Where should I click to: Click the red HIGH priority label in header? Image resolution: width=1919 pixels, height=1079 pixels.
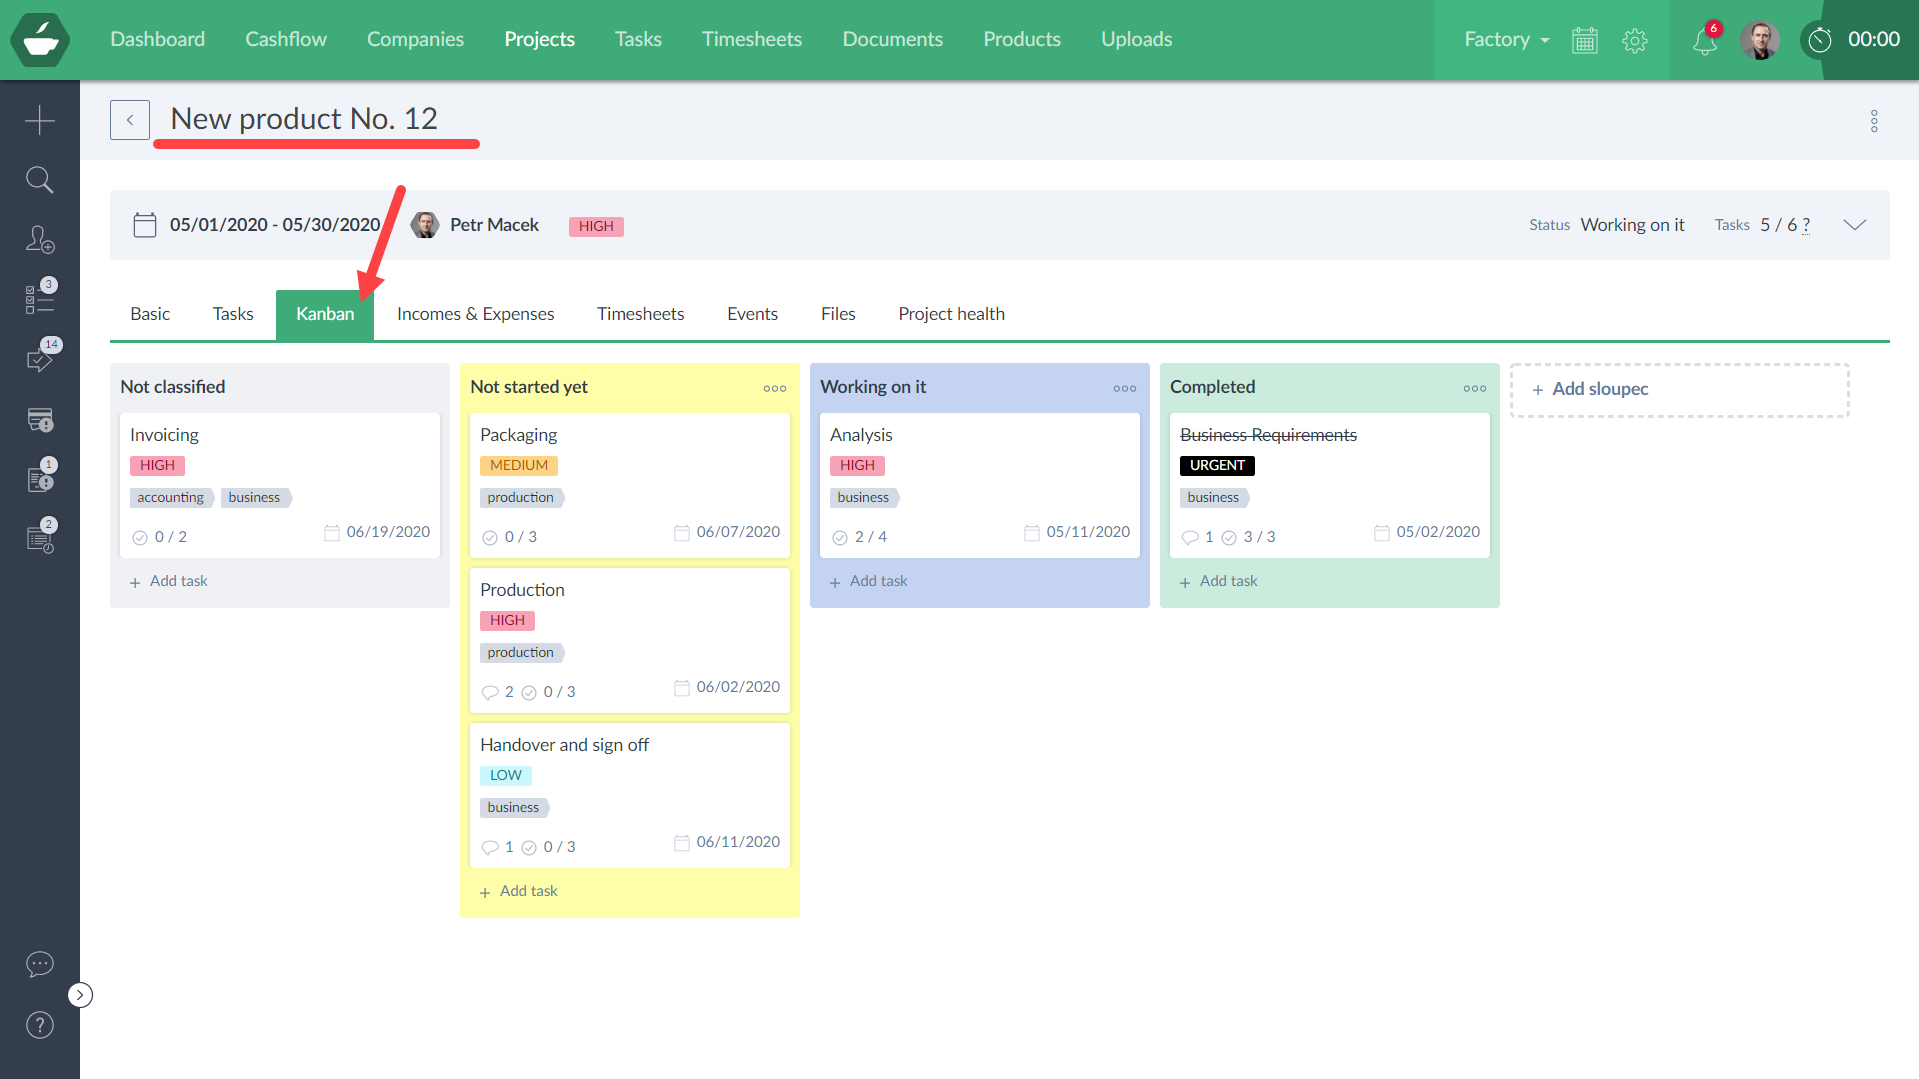[x=596, y=226]
